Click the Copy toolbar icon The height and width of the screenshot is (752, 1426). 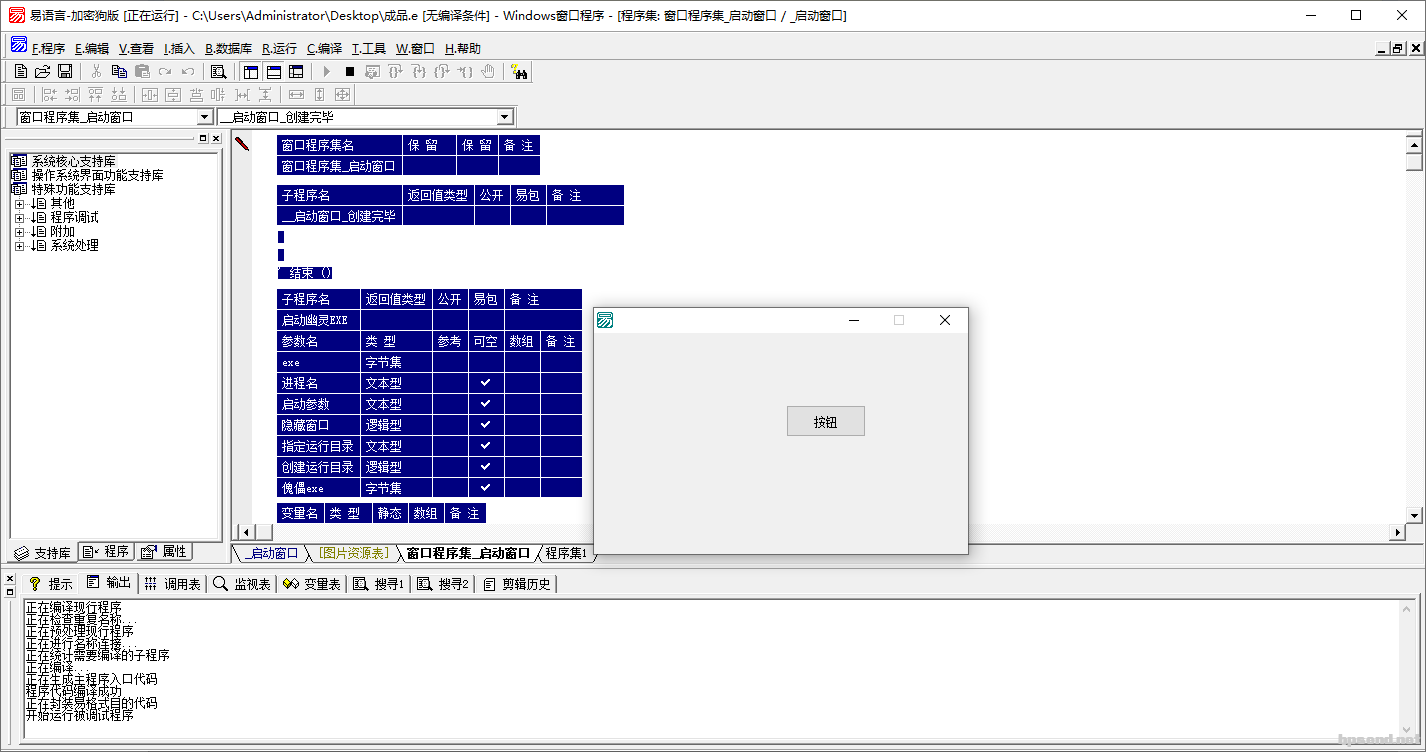119,71
